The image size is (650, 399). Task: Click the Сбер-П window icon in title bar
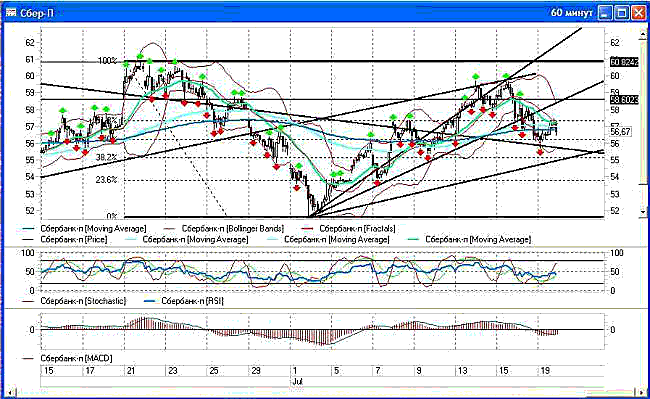coord(11,13)
